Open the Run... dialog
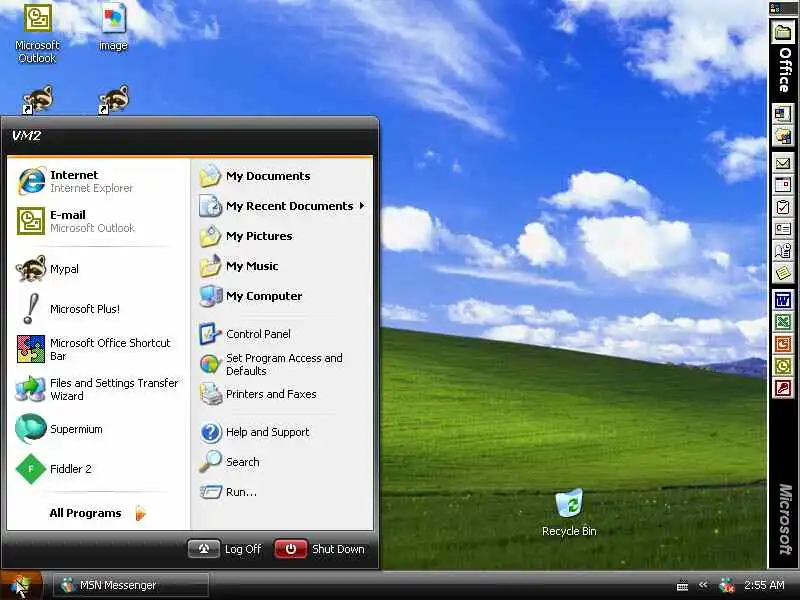 click(282, 492)
